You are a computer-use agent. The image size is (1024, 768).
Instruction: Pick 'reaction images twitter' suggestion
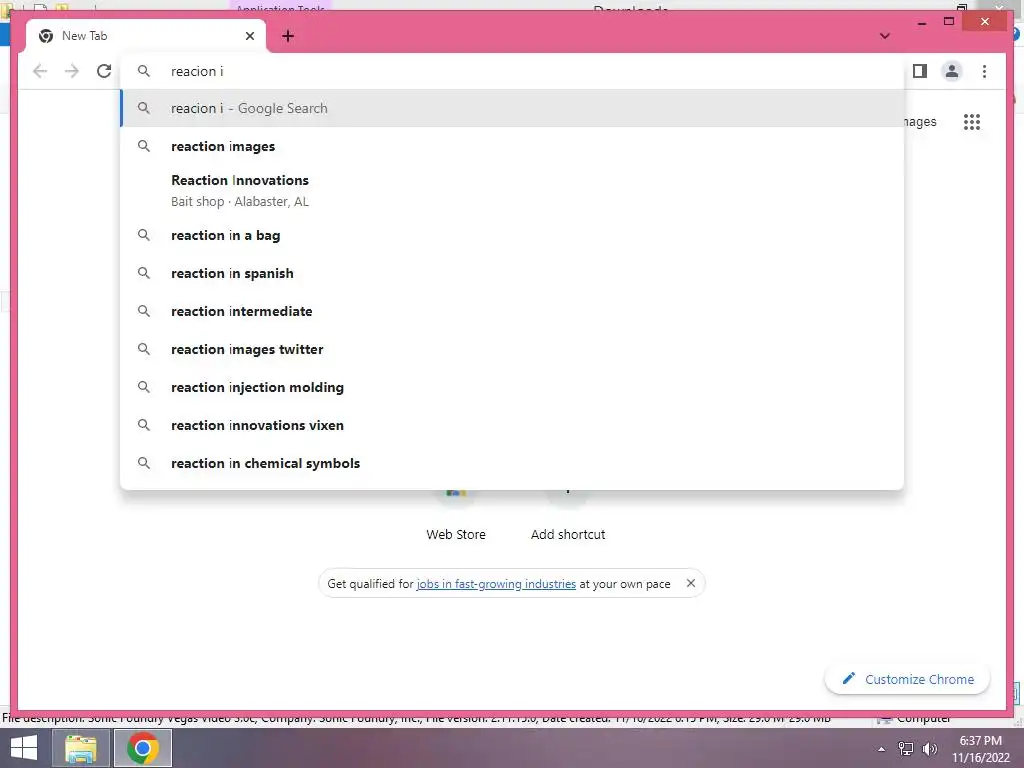coord(513,349)
